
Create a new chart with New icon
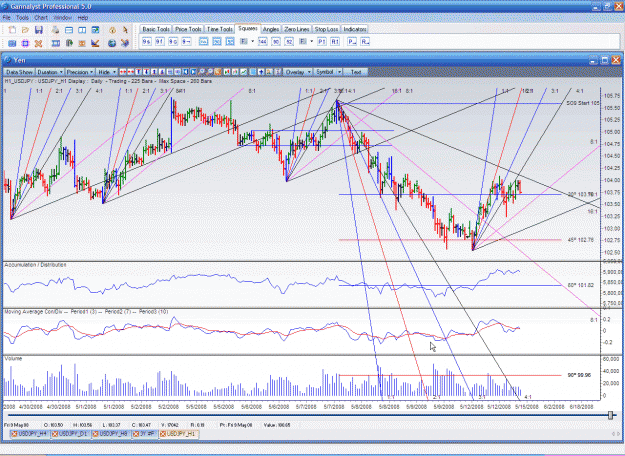(12, 30)
